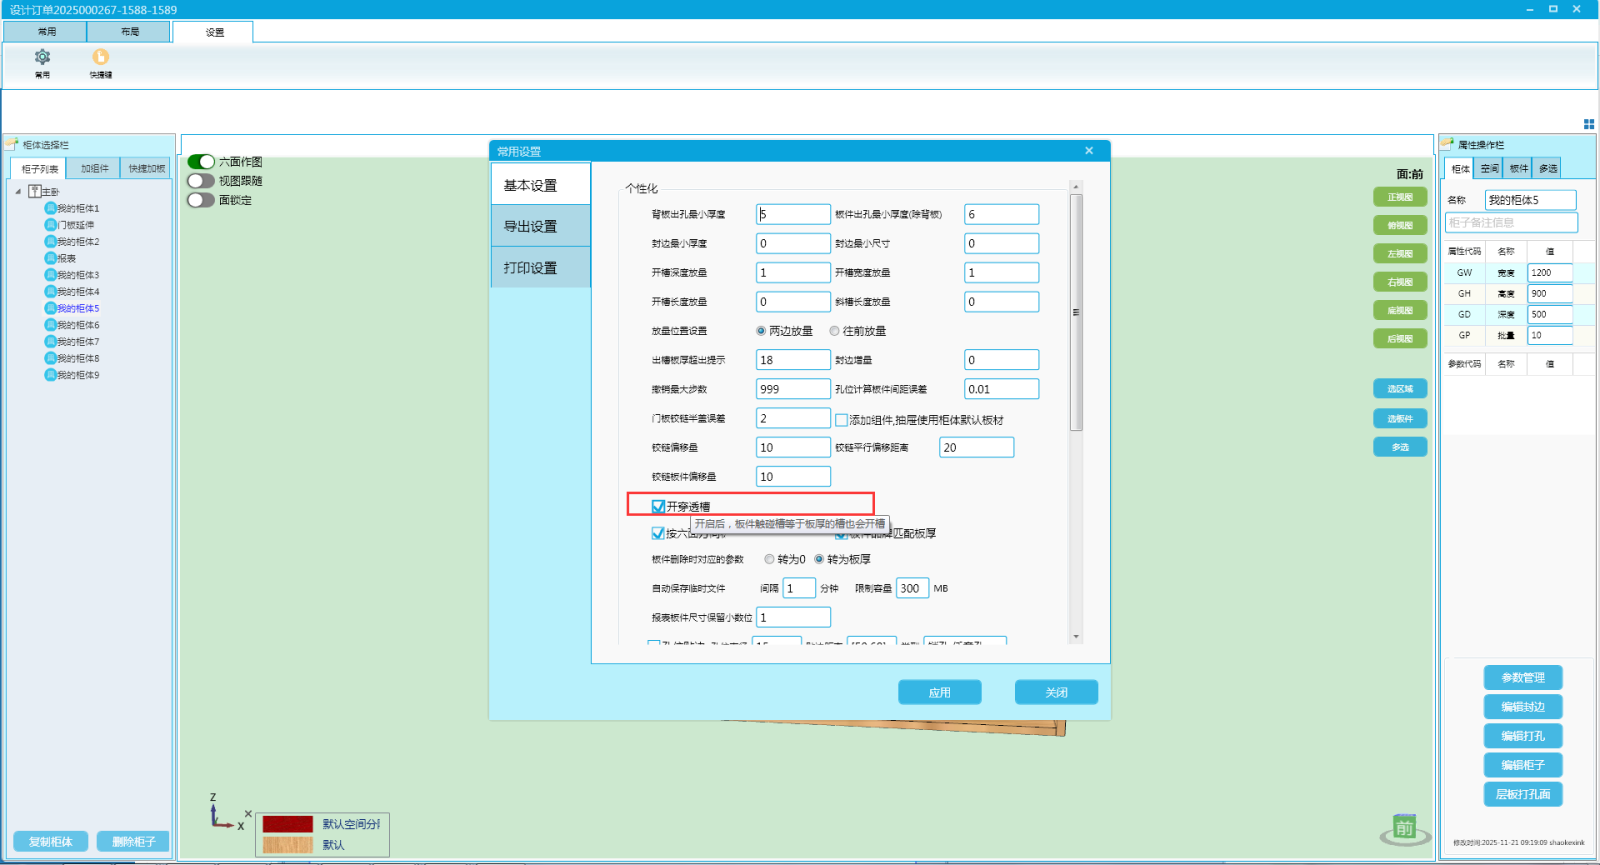Uncheck the 开穿透槽 checkbox
This screenshot has height=865, width=1600.
pyautogui.click(x=658, y=506)
